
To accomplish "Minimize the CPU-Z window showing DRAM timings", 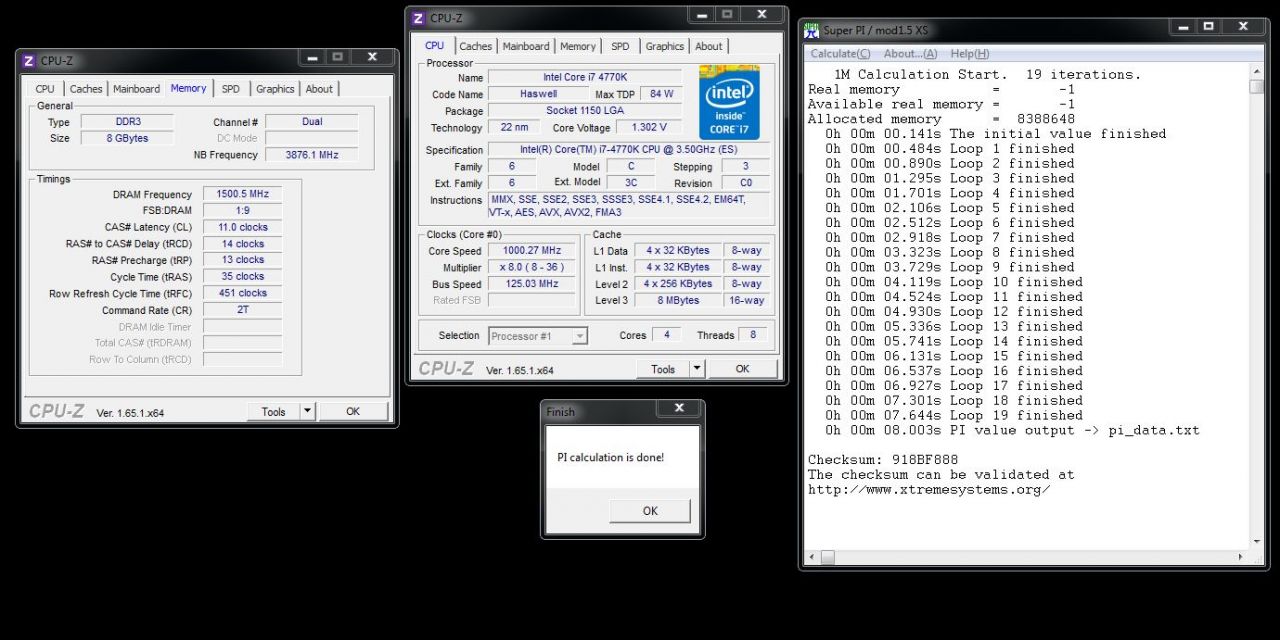I will pos(312,58).
